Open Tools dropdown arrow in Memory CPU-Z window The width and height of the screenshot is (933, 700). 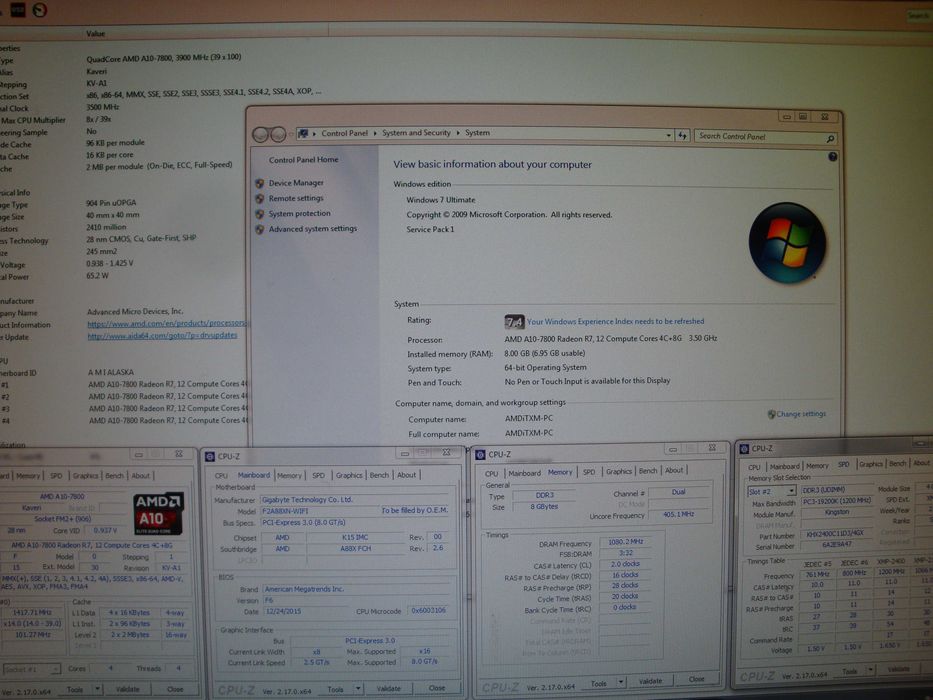click(621, 682)
